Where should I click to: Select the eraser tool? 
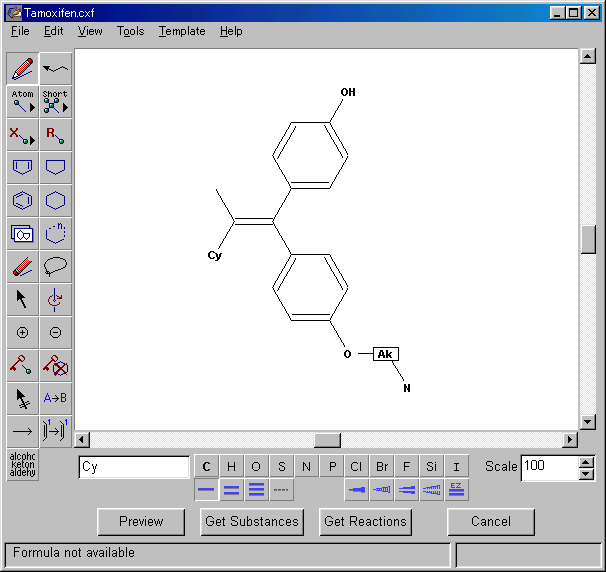coord(22,266)
